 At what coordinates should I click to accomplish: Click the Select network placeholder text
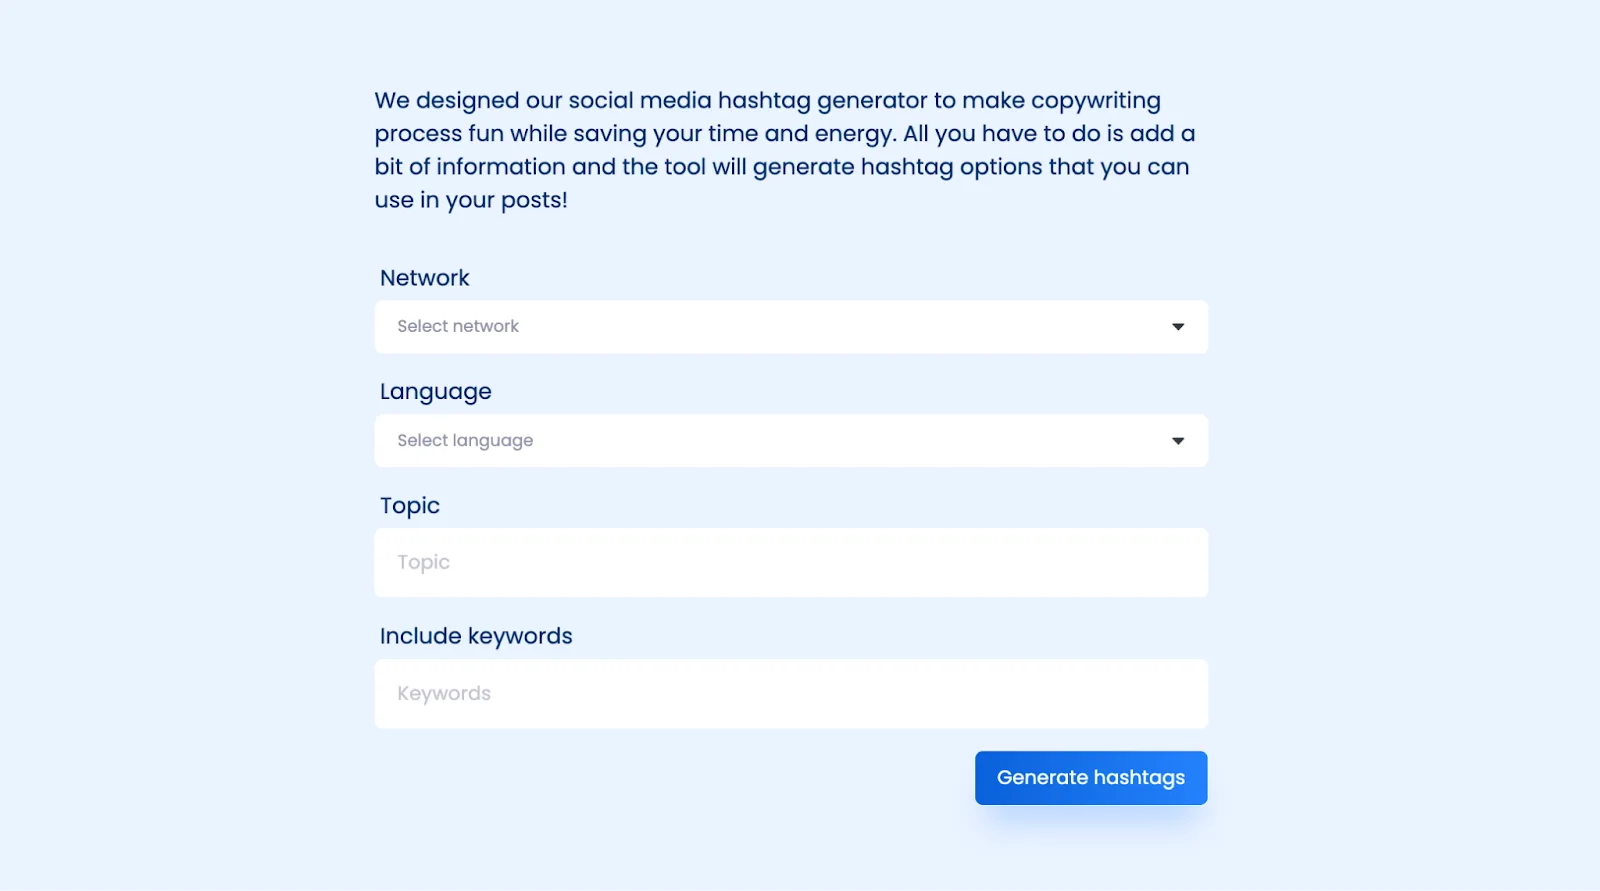(458, 326)
